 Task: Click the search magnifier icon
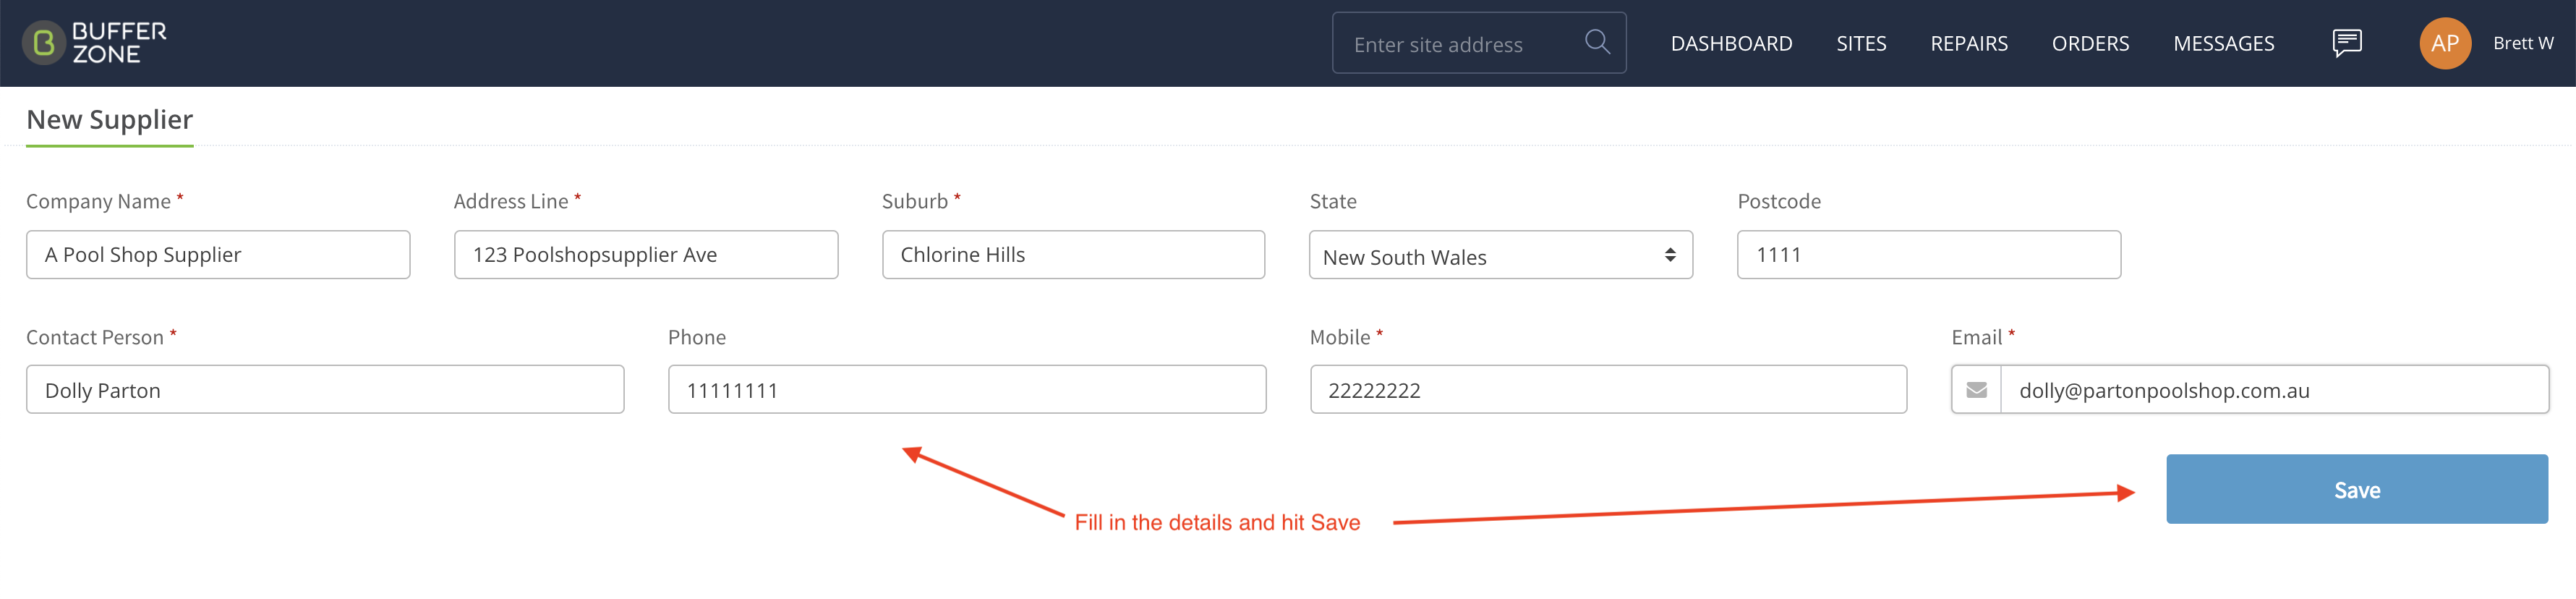coord(1597,42)
